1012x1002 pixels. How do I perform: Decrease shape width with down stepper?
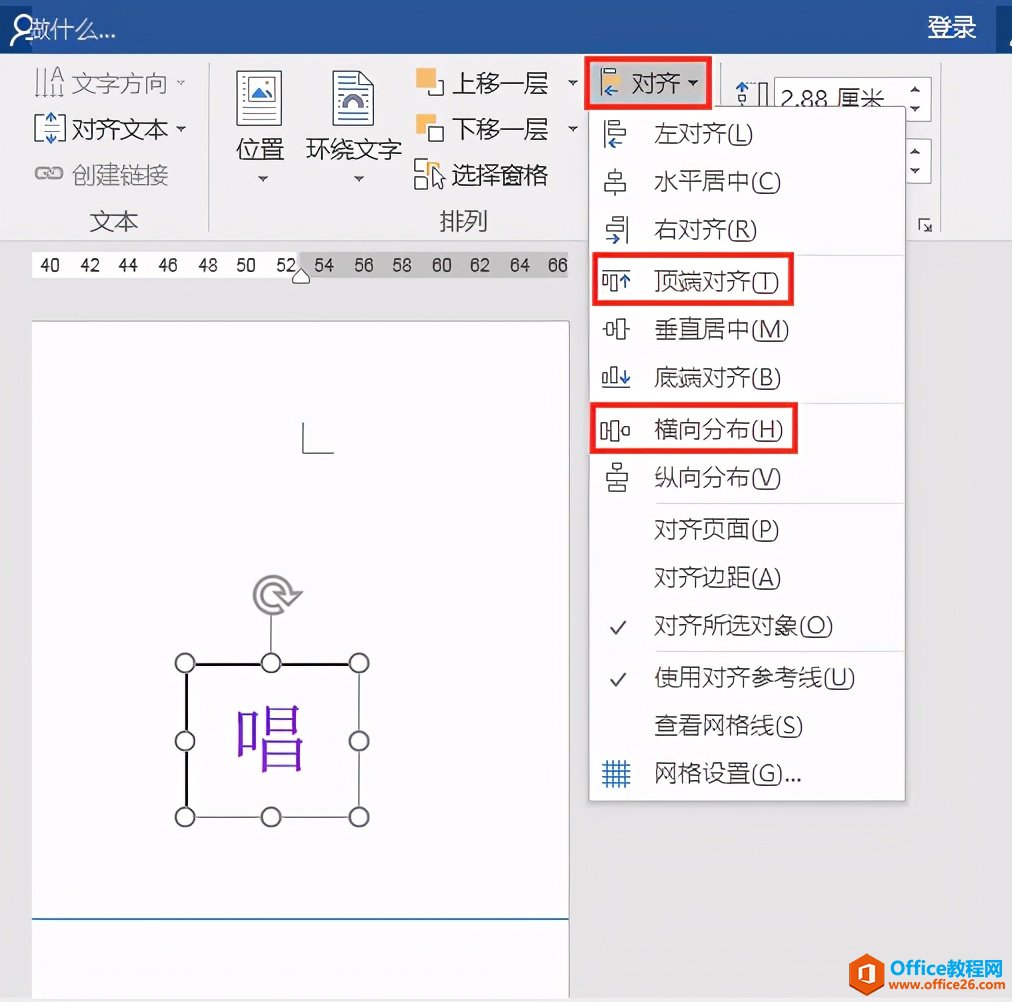[915, 170]
